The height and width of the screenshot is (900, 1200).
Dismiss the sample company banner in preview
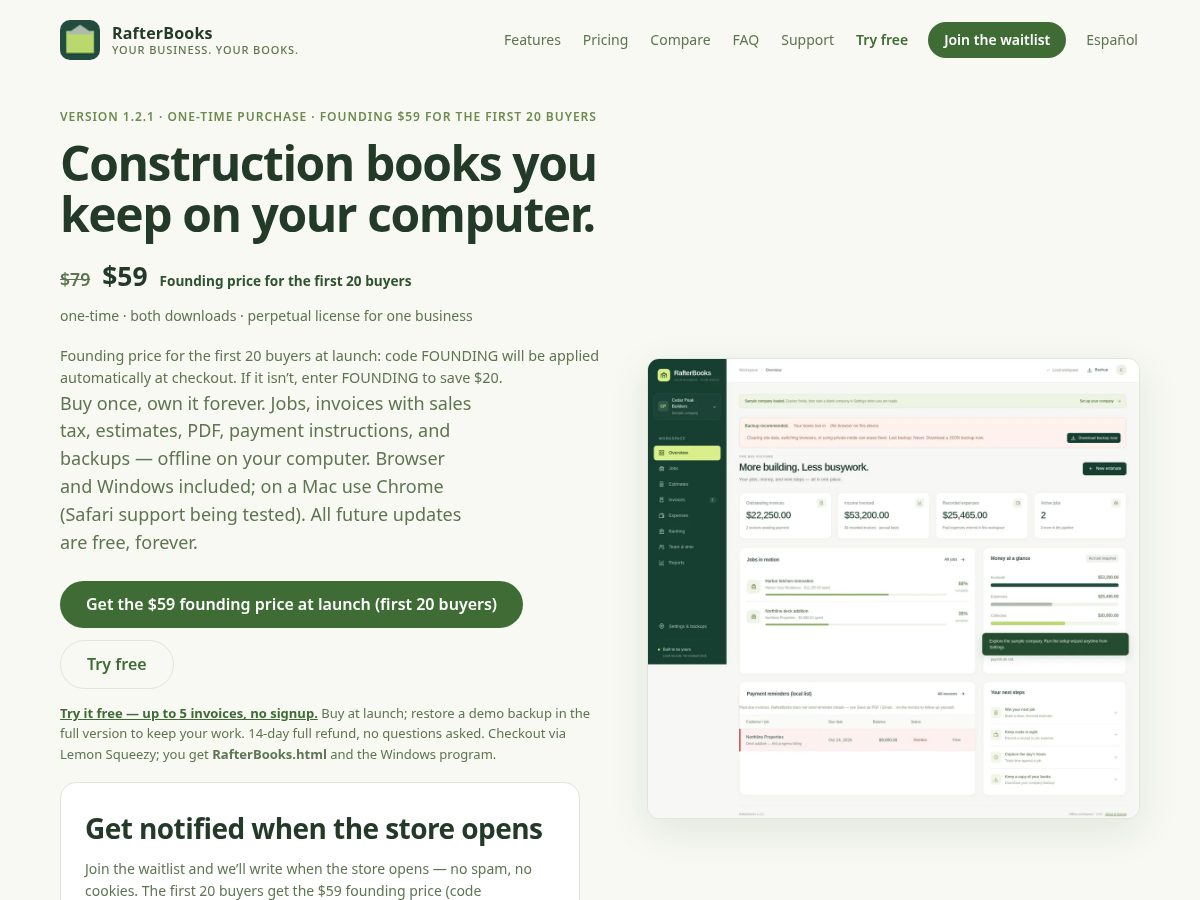coord(1120,401)
